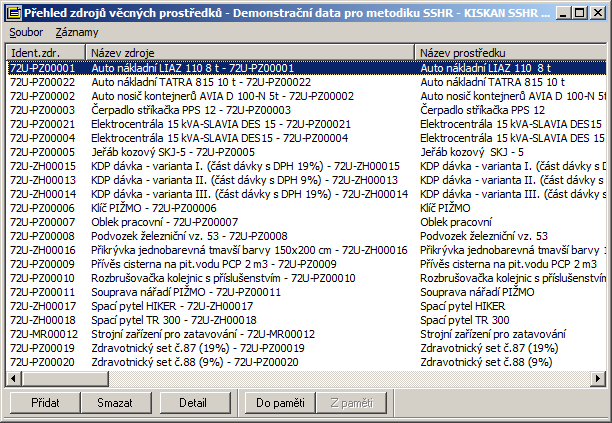Select row 72U-MR00012

click(x=306, y=334)
